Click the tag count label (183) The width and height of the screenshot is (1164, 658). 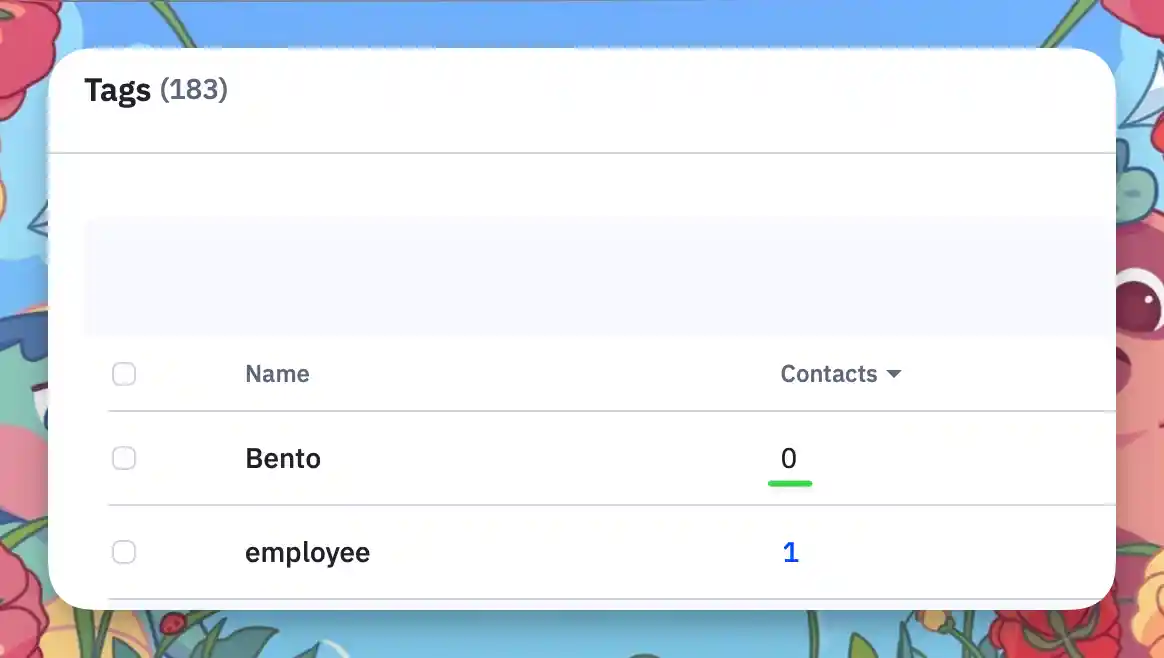click(x=194, y=90)
